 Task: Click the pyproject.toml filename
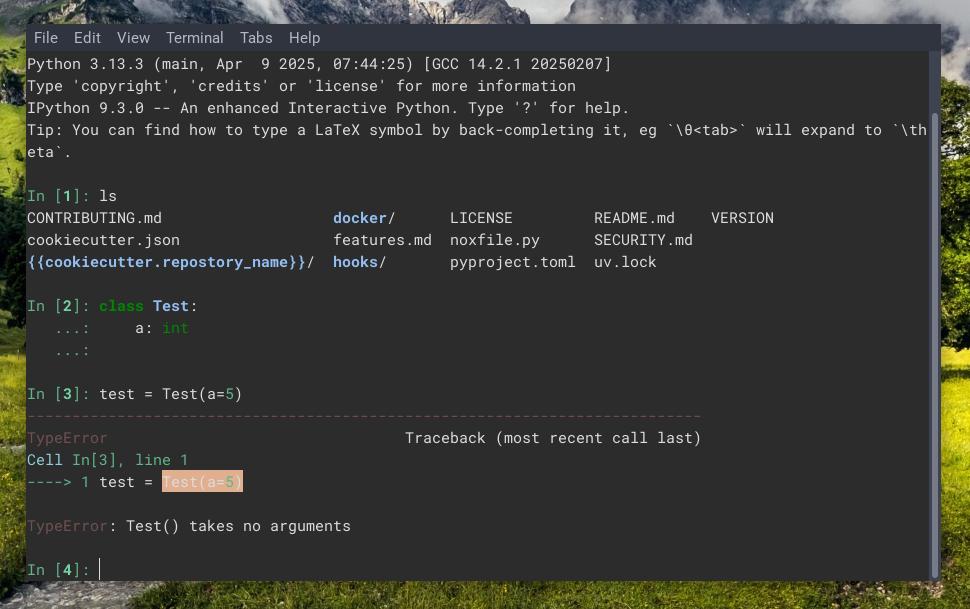point(514,261)
